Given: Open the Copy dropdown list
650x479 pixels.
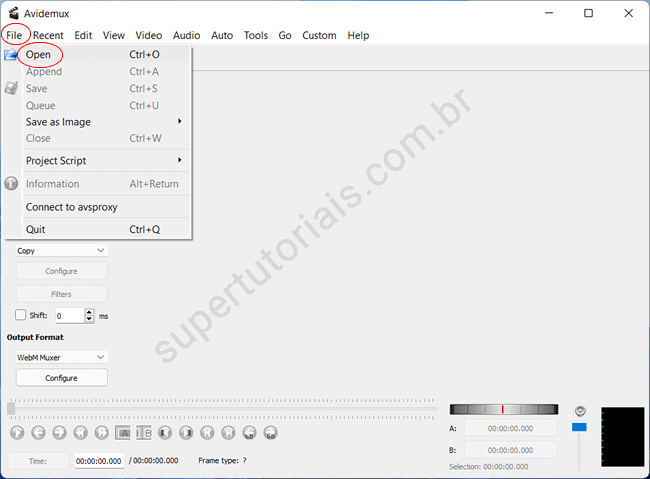Looking at the screenshot, I should point(61,251).
